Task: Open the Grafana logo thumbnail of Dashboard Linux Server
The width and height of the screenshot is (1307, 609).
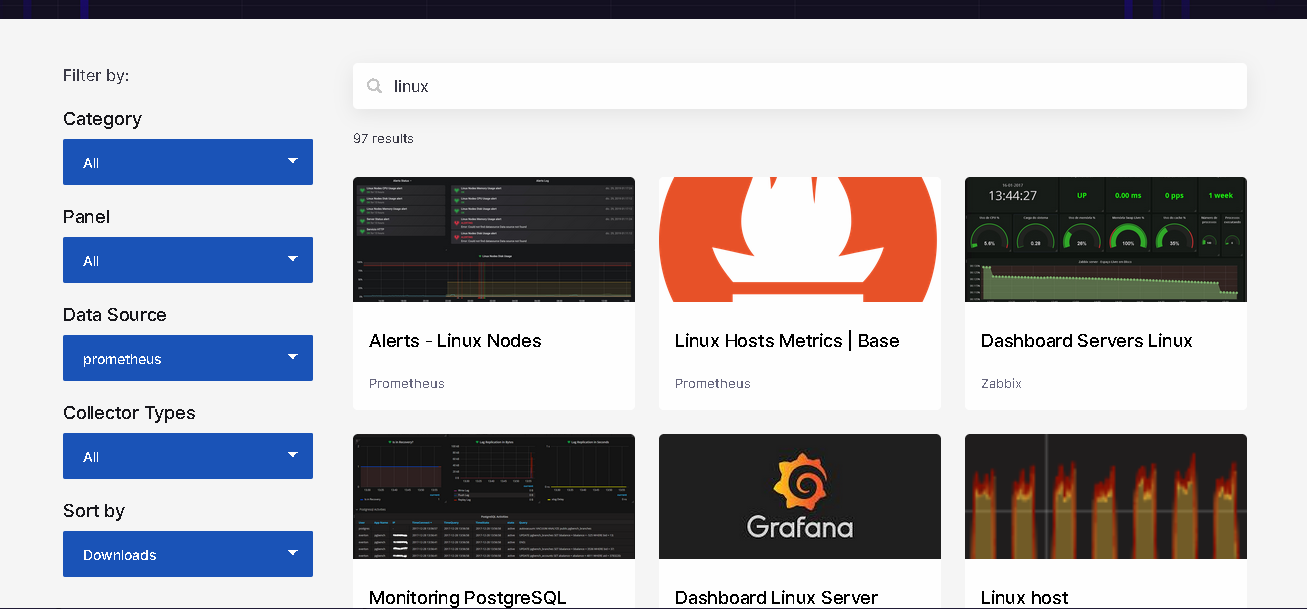Action: click(800, 496)
